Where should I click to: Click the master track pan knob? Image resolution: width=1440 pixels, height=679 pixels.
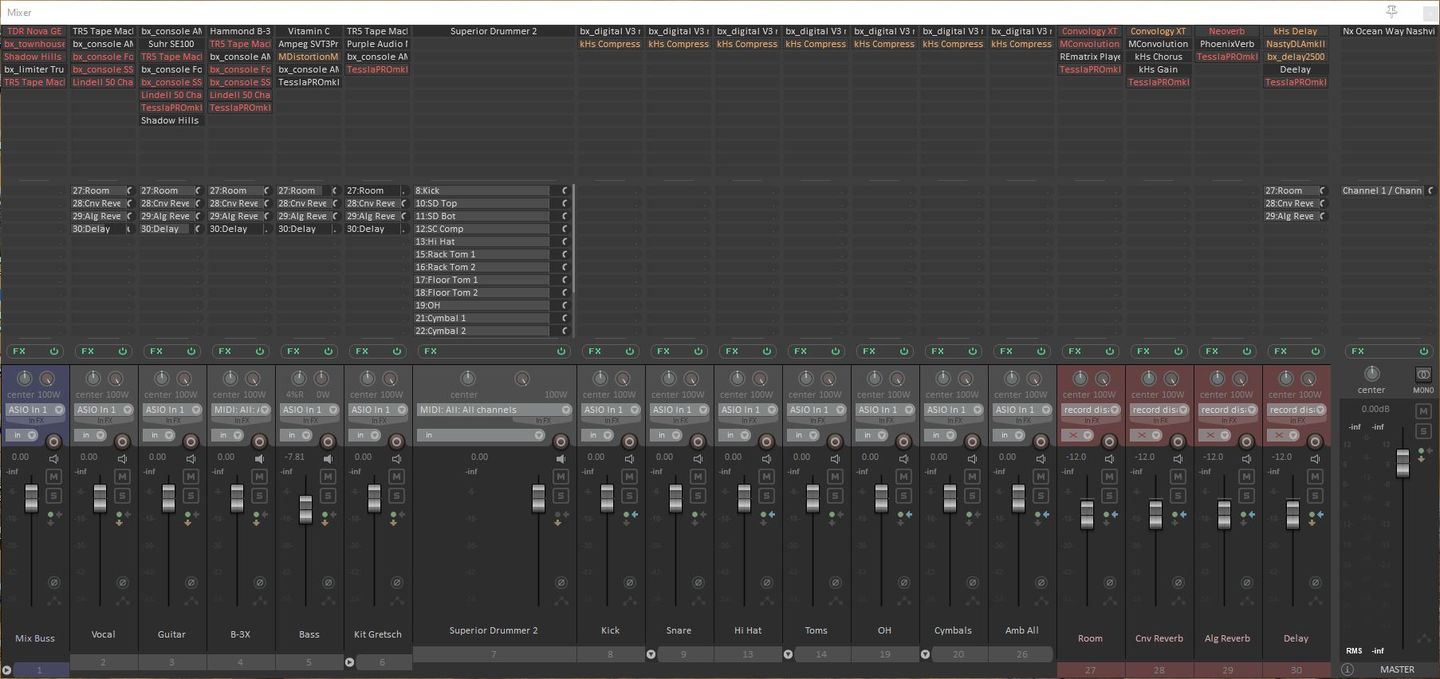1372,374
